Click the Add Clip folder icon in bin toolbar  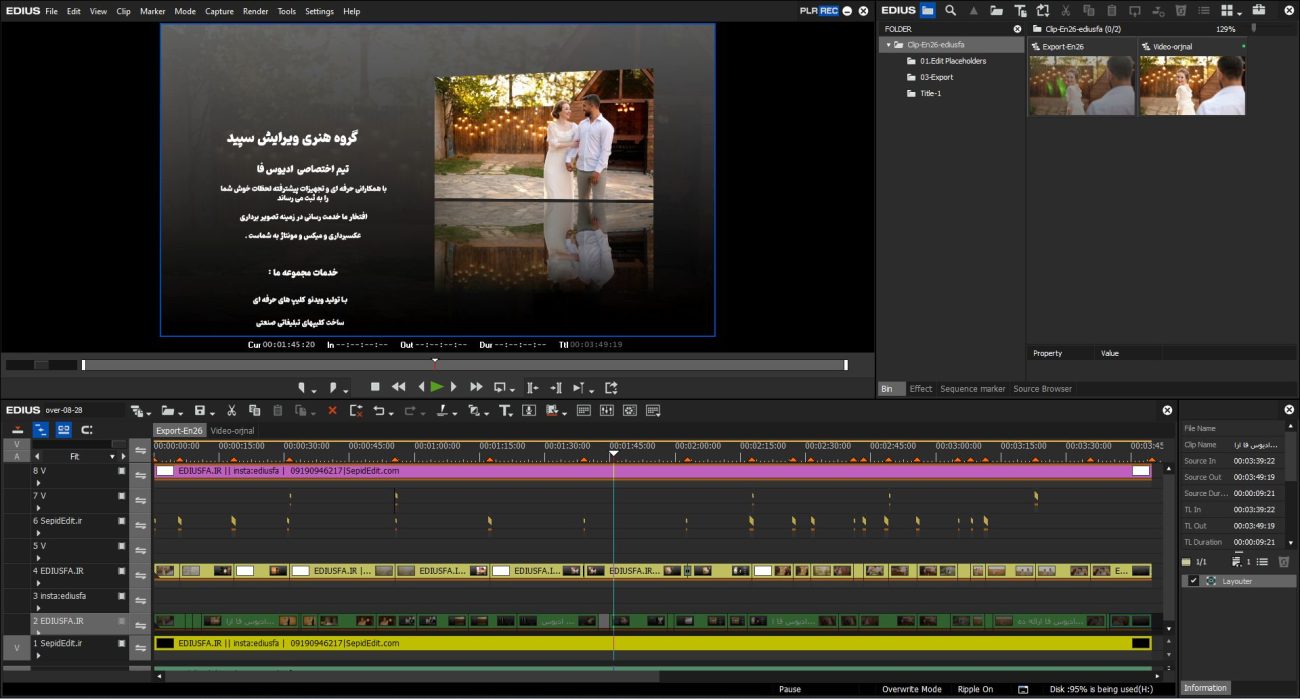coord(996,10)
